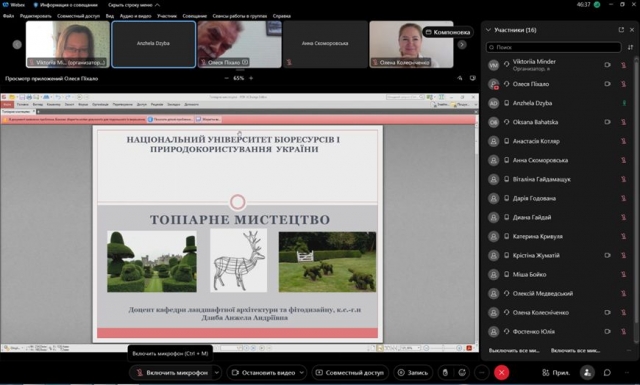Select Viktoriia Minder video thumbnail
Viewport: 640px width, 385px height.
tap(68, 44)
